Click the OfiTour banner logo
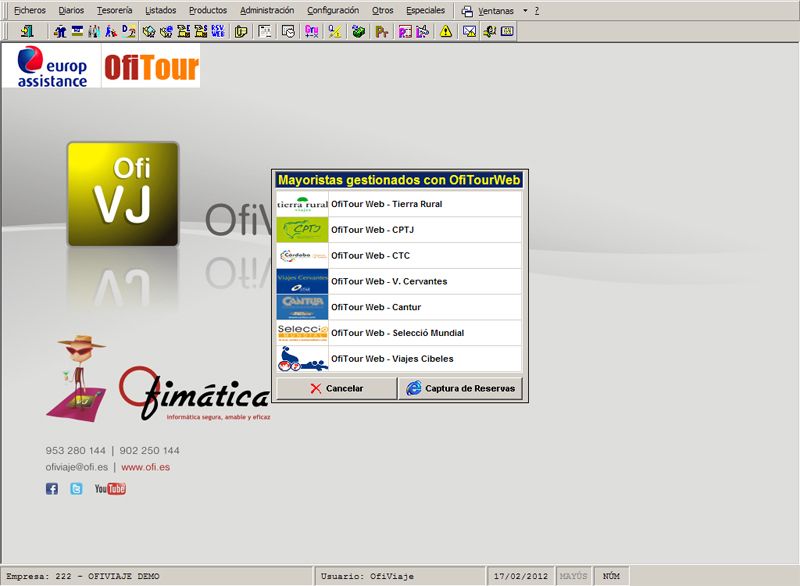This screenshot has width=800, height=586. [151, 66]
